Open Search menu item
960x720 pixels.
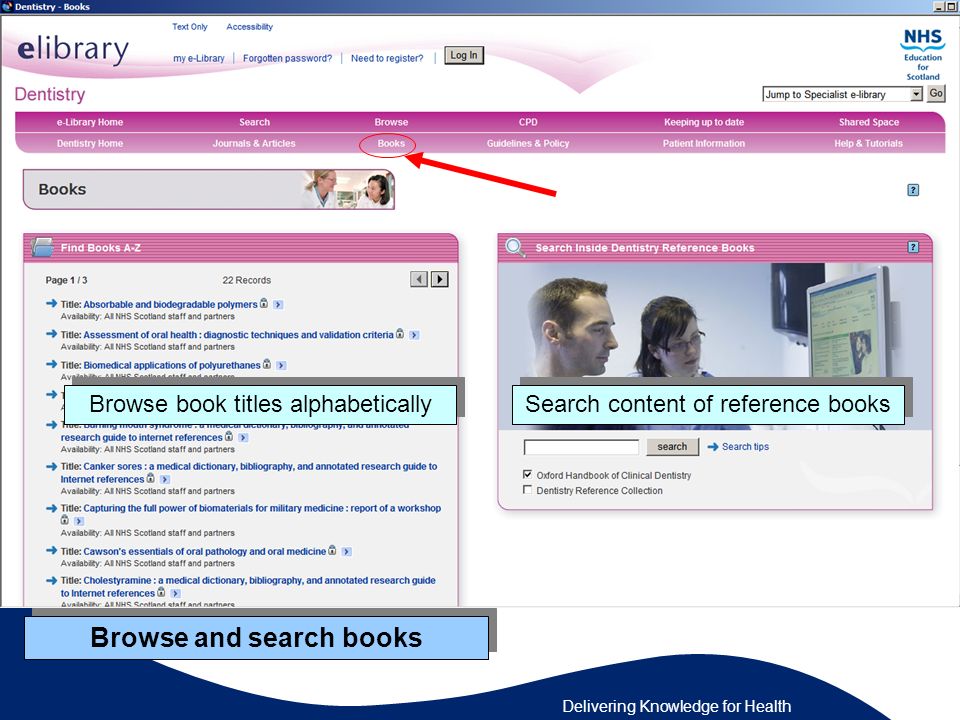coord(255,122)
